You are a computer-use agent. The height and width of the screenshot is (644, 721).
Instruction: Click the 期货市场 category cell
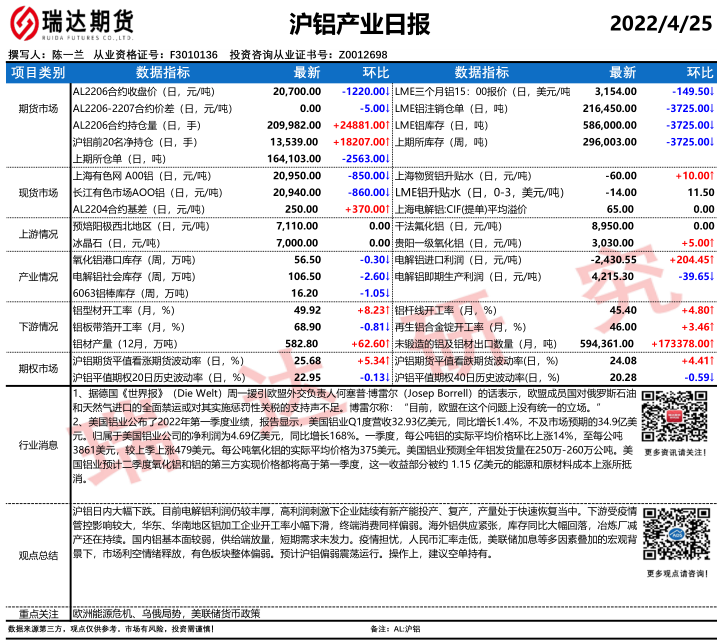click(x=37, y=108)
